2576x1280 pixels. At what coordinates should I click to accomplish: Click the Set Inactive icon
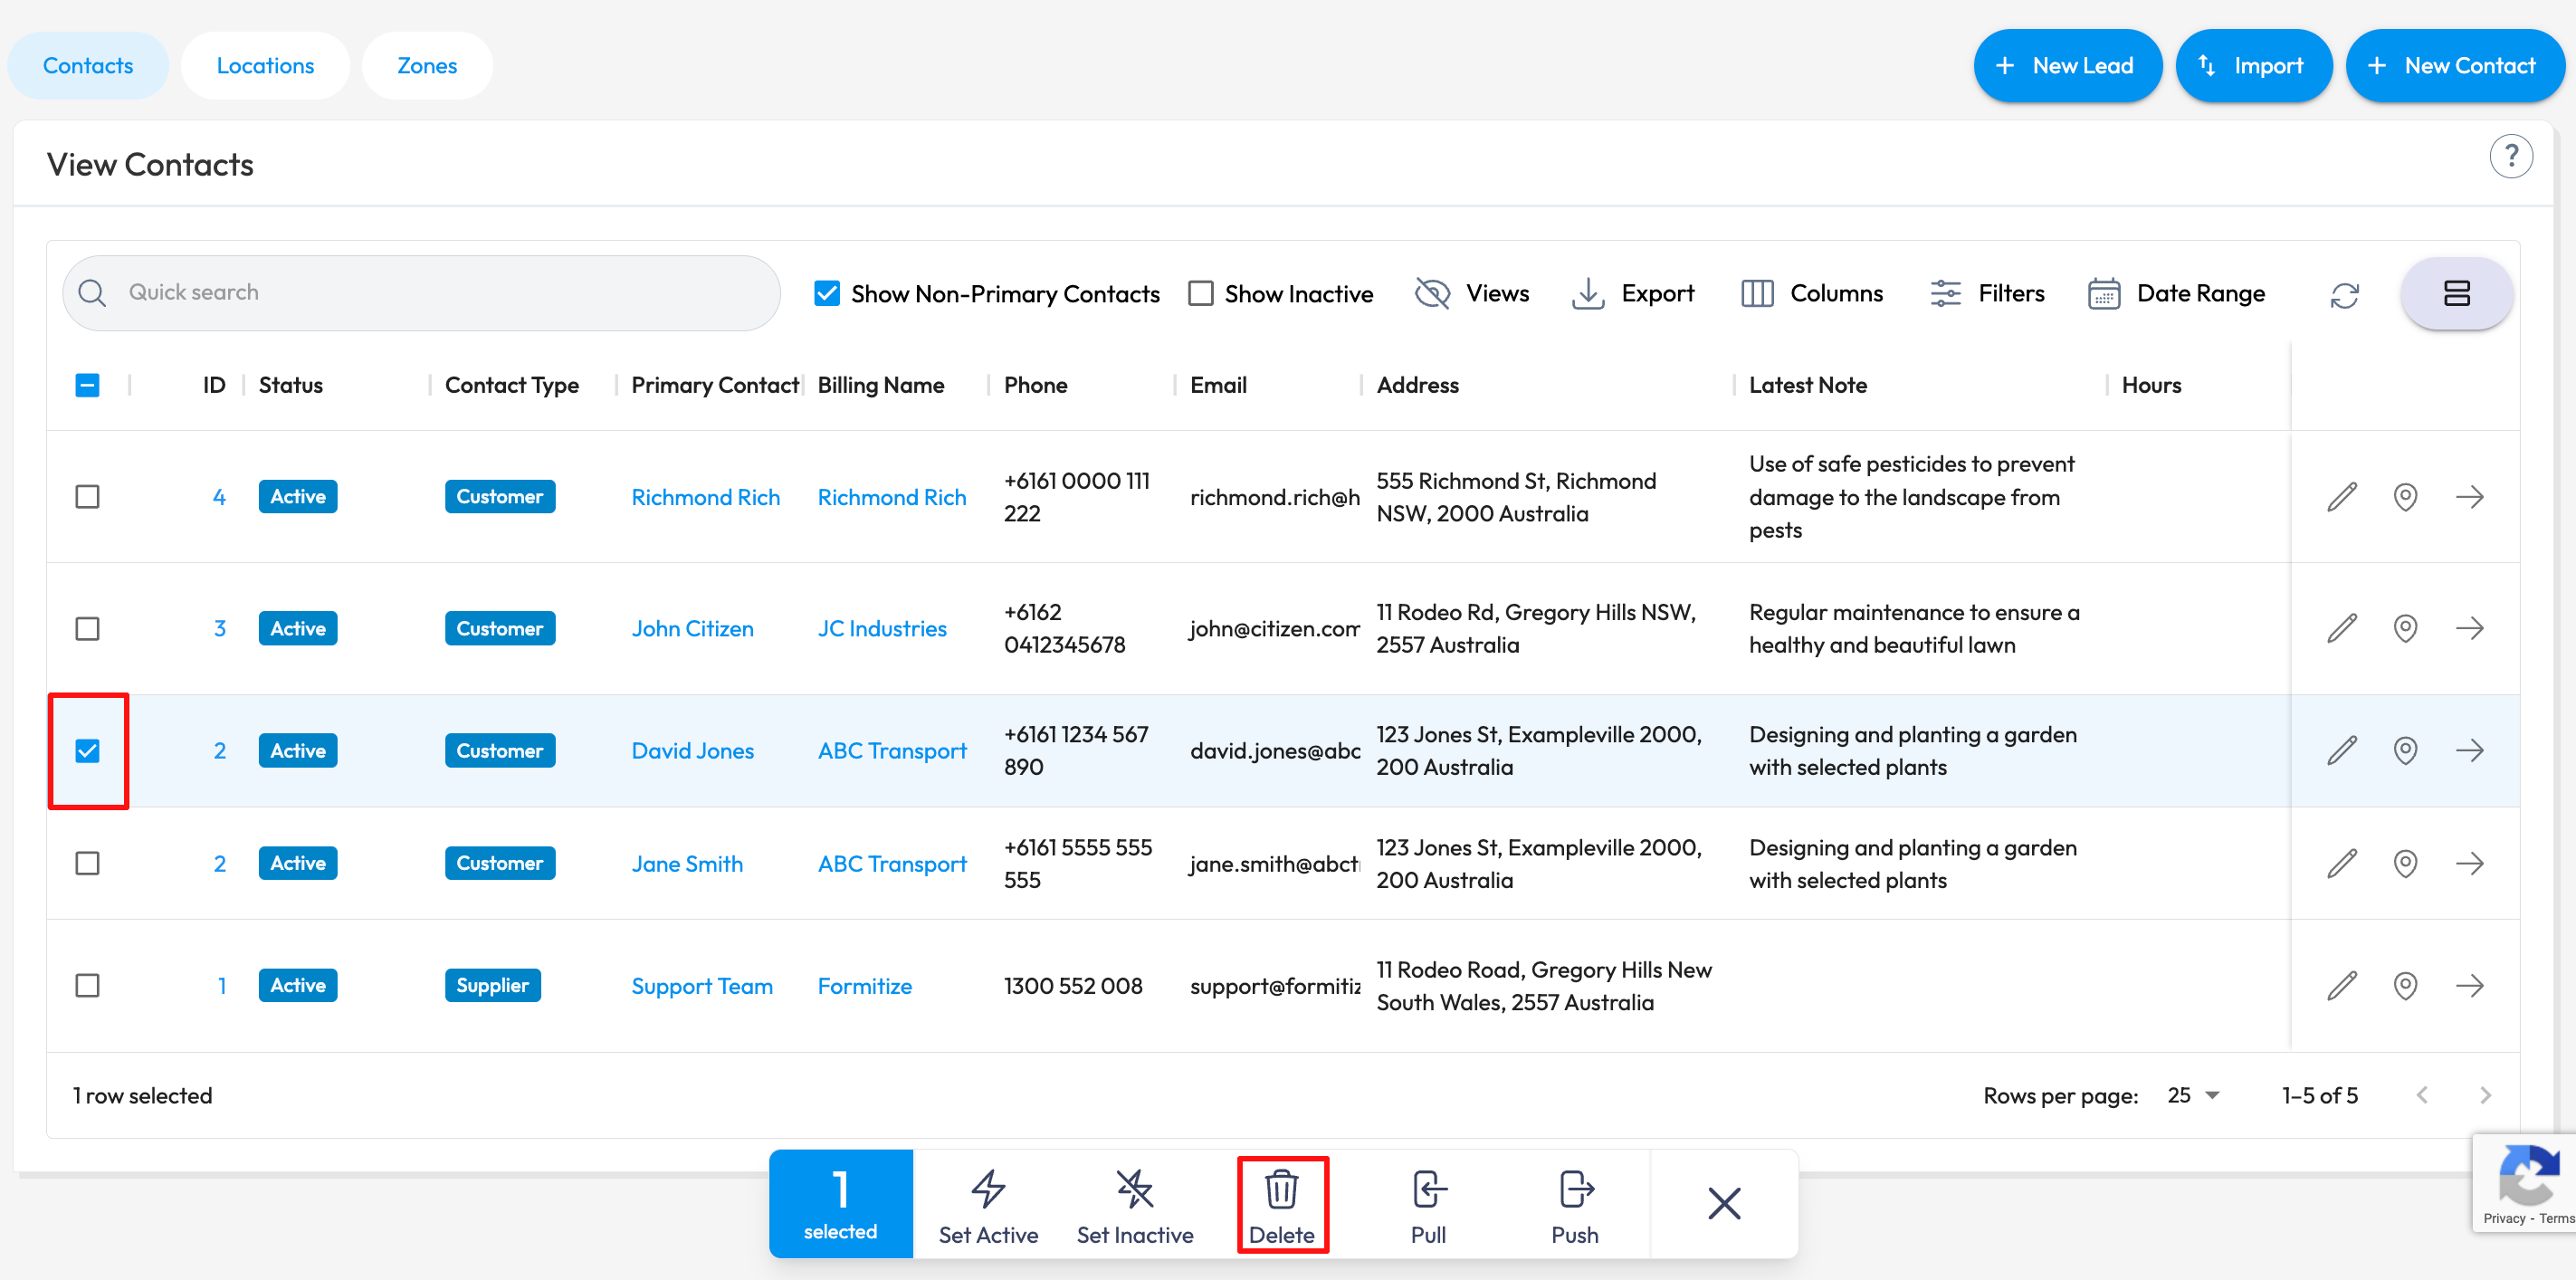click(x=1134, y=1190)
